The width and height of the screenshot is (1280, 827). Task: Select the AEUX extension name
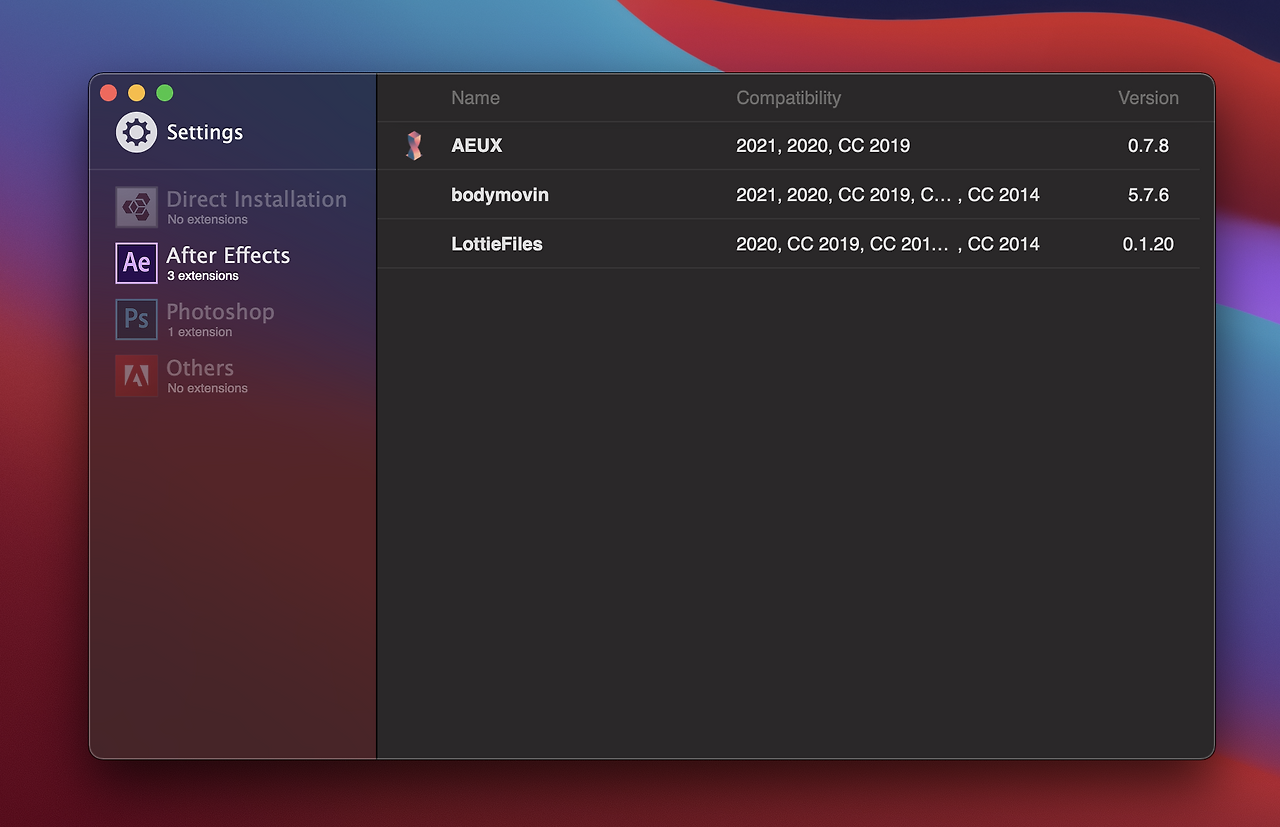(477, 145)
